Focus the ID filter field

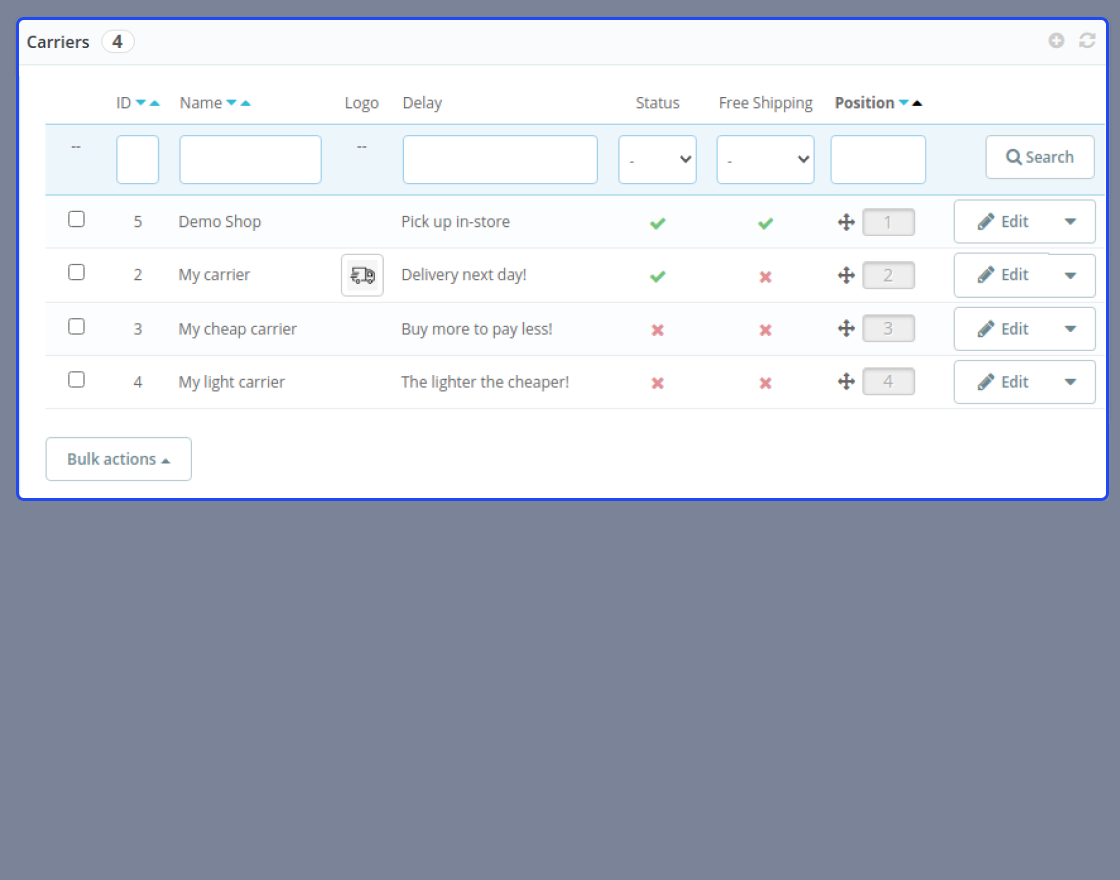point(137,159)
